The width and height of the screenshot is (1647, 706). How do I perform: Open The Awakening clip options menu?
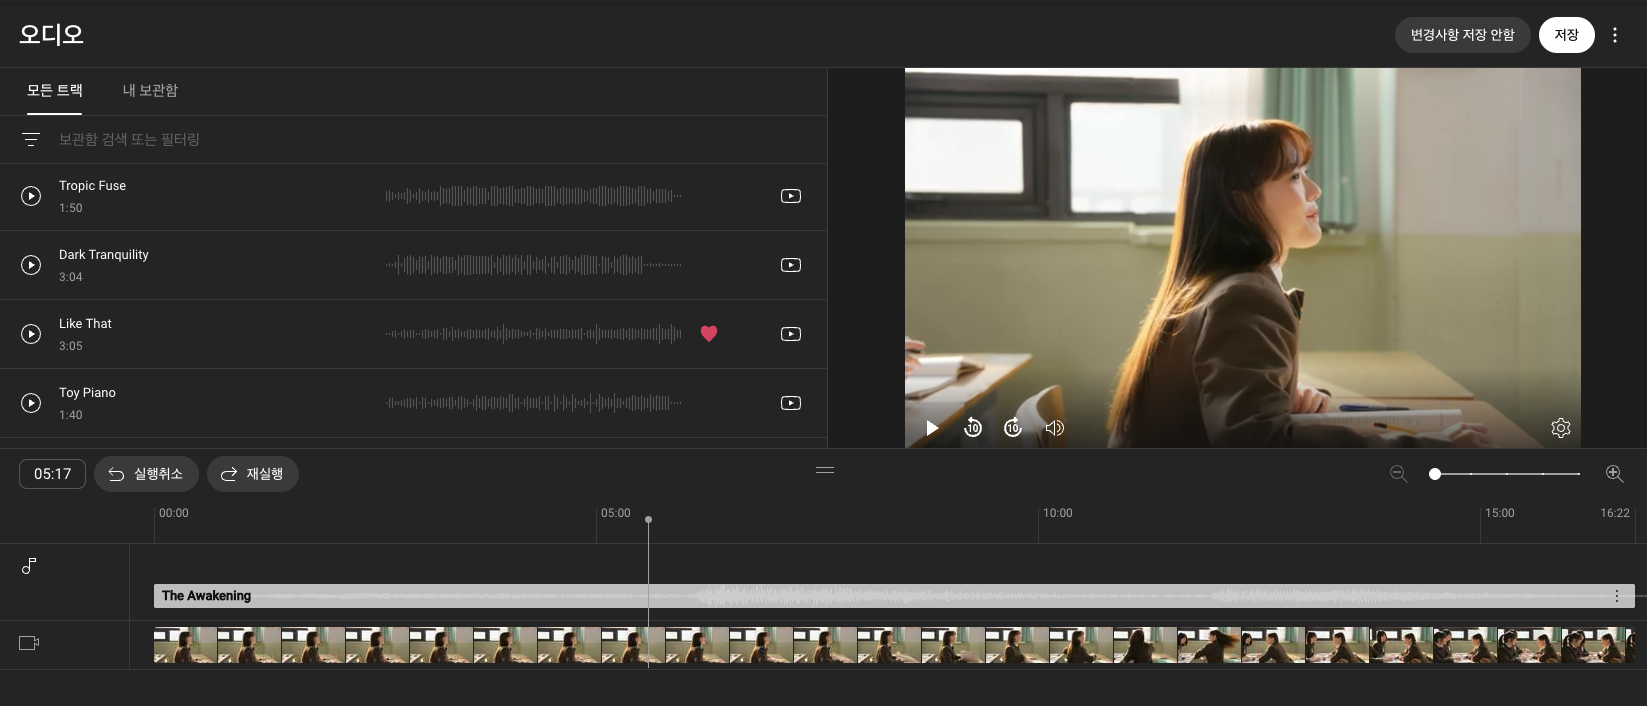[1617, 596]
